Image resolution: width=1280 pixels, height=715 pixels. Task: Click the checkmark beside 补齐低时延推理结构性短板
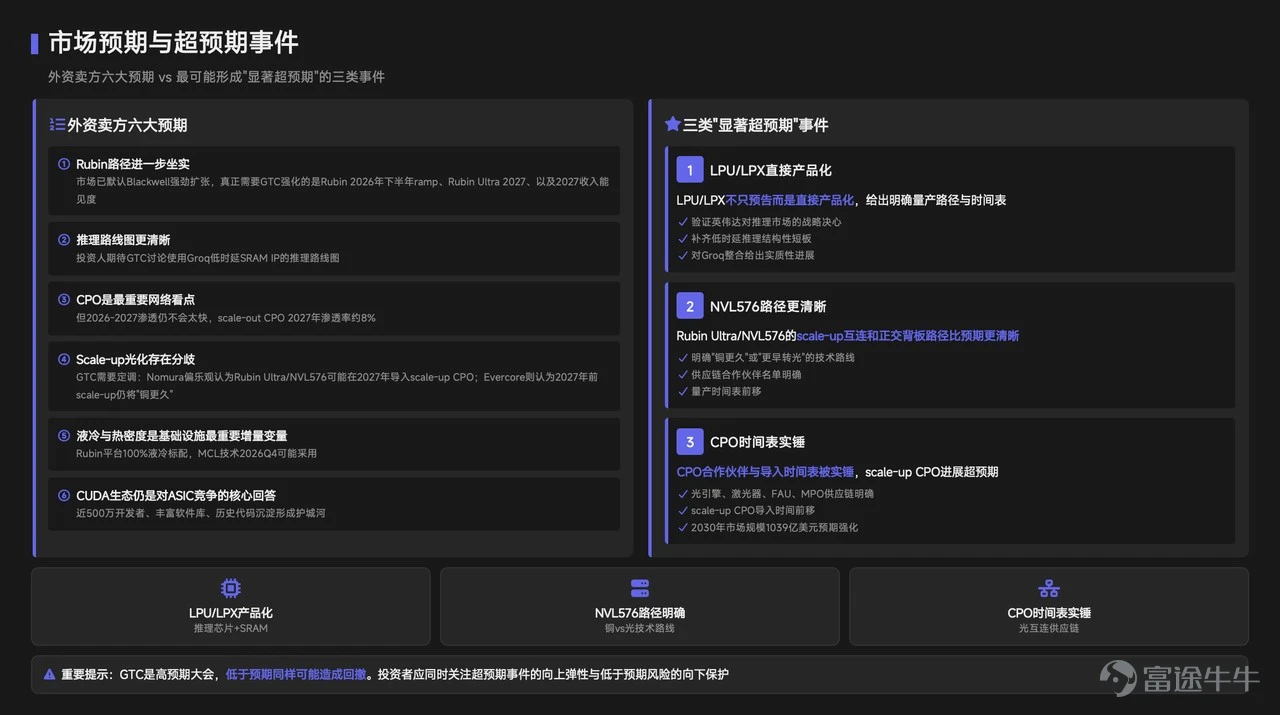click(x=682, y=239)
